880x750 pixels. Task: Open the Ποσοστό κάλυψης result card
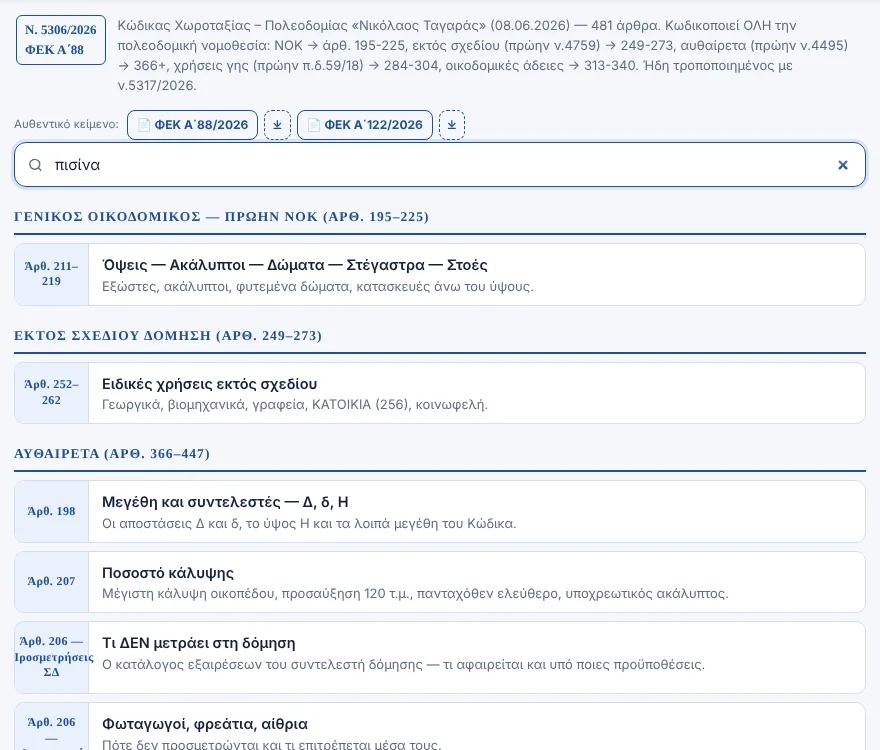click(x=439, y=582)
